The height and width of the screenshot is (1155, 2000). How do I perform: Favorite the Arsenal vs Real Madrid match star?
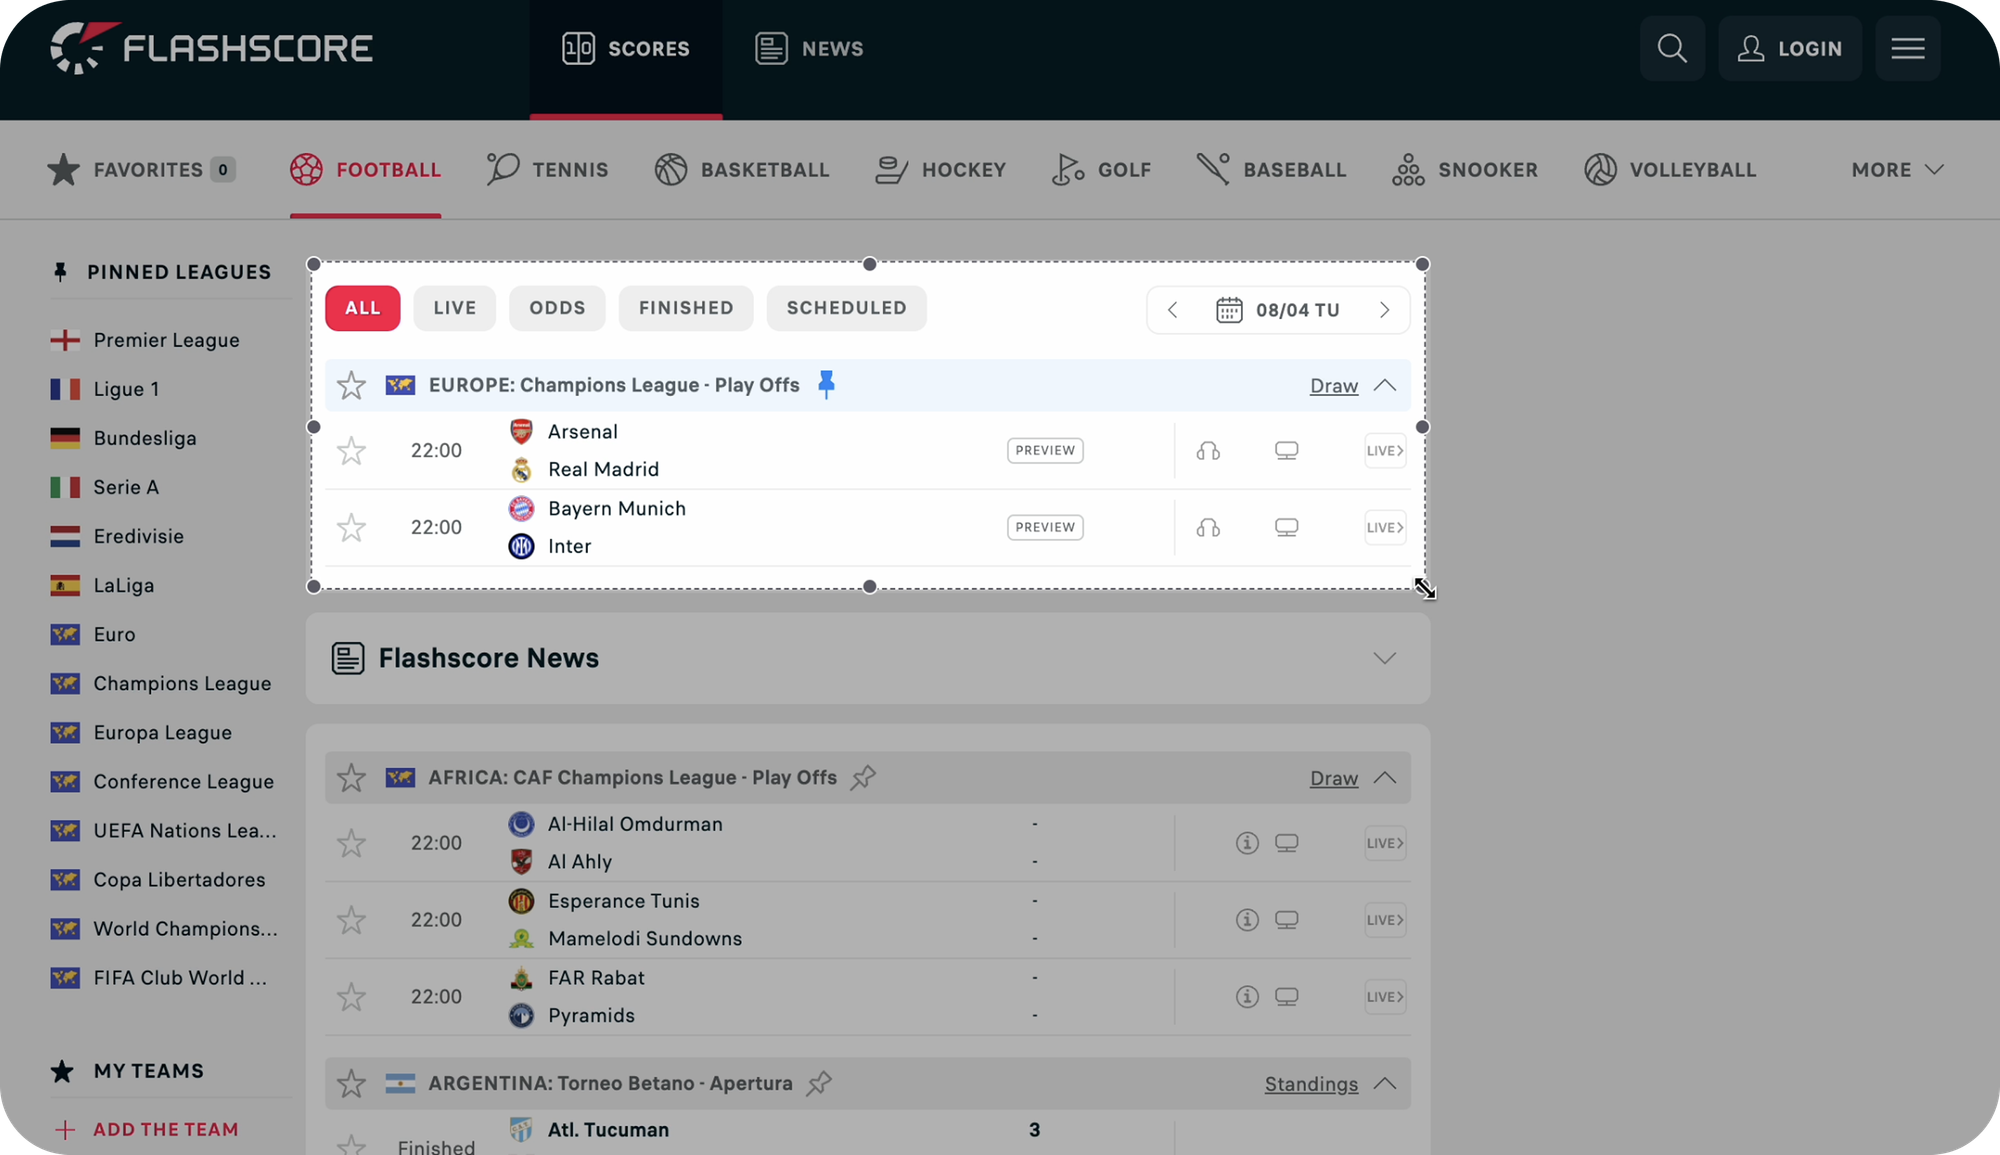pyautogui.click(x=351, y=450)
